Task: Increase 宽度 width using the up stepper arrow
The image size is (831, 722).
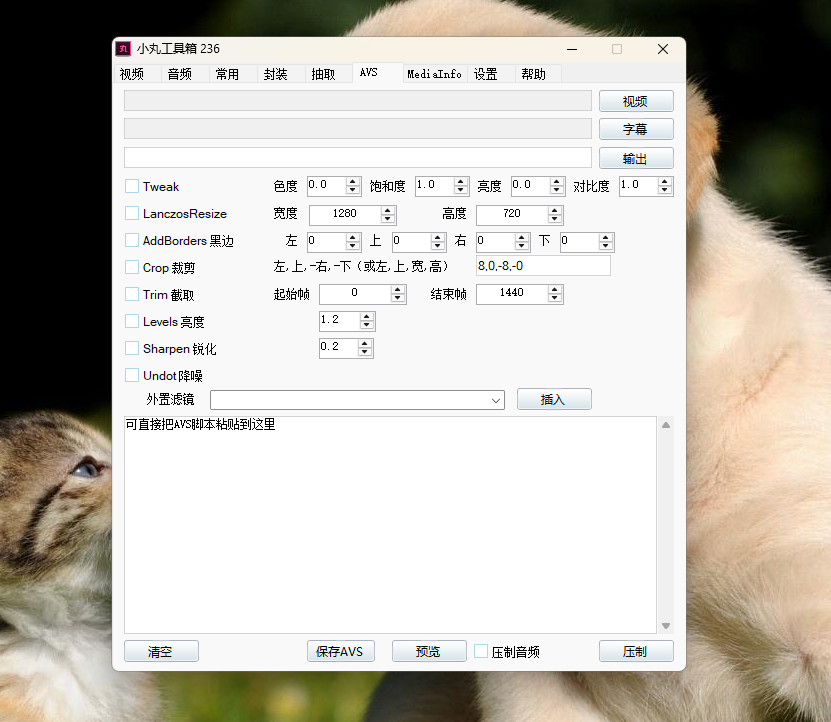Action: (388, 210)
